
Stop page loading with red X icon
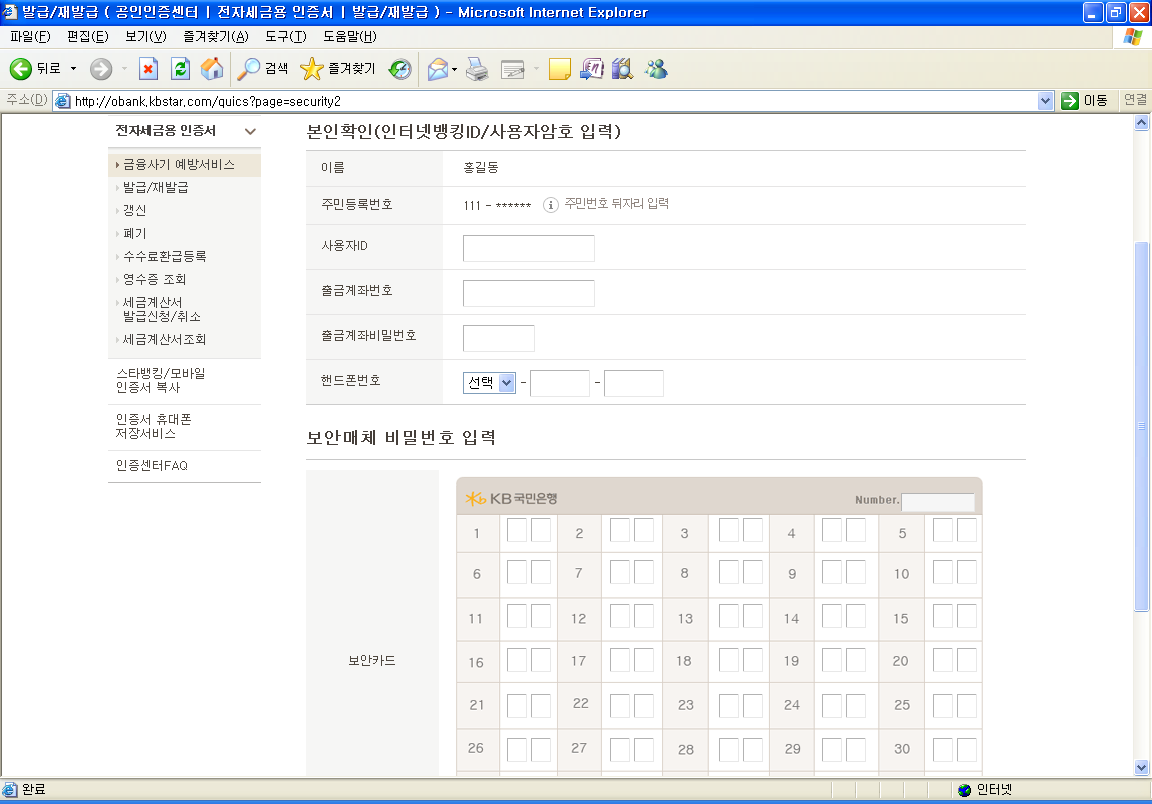[x=148, y=69]
